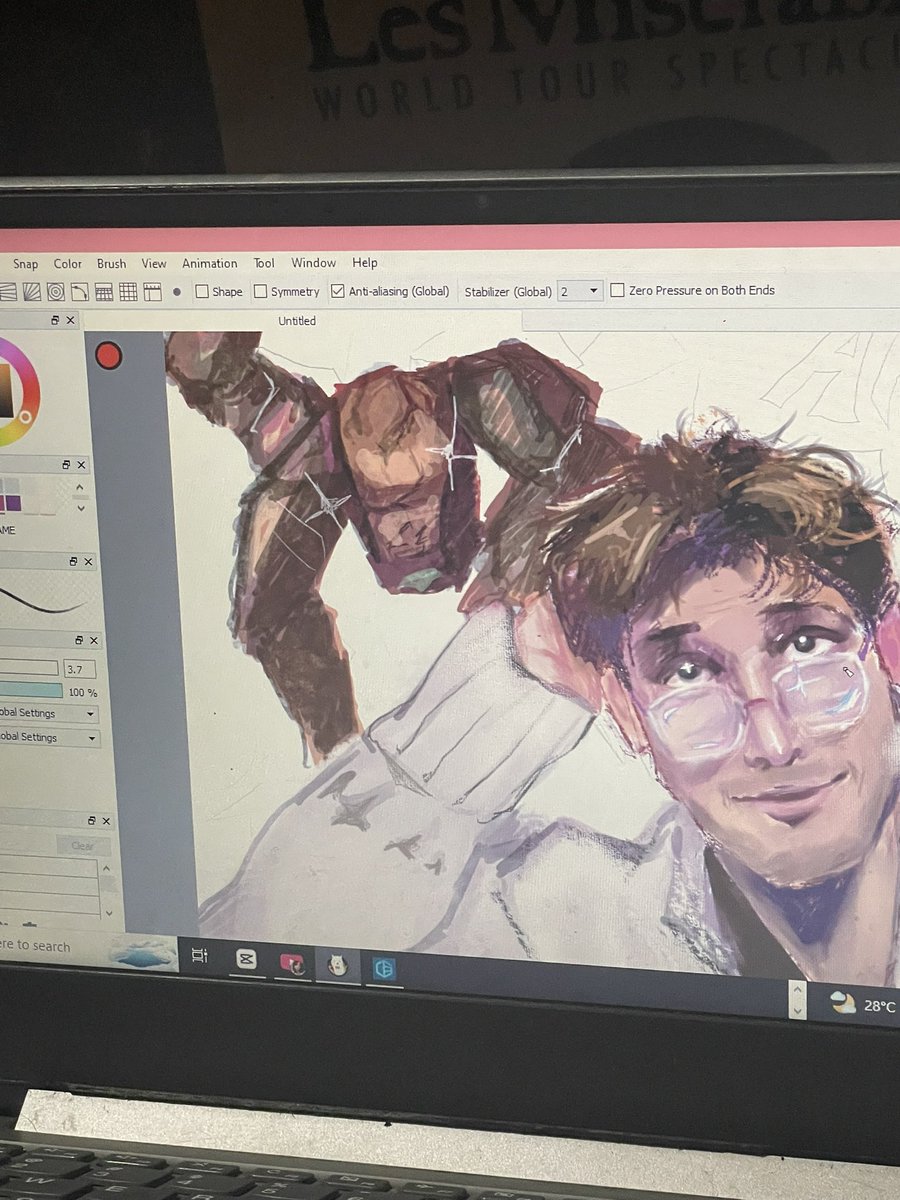Select the radial lines snap icon

click(30, 291)
